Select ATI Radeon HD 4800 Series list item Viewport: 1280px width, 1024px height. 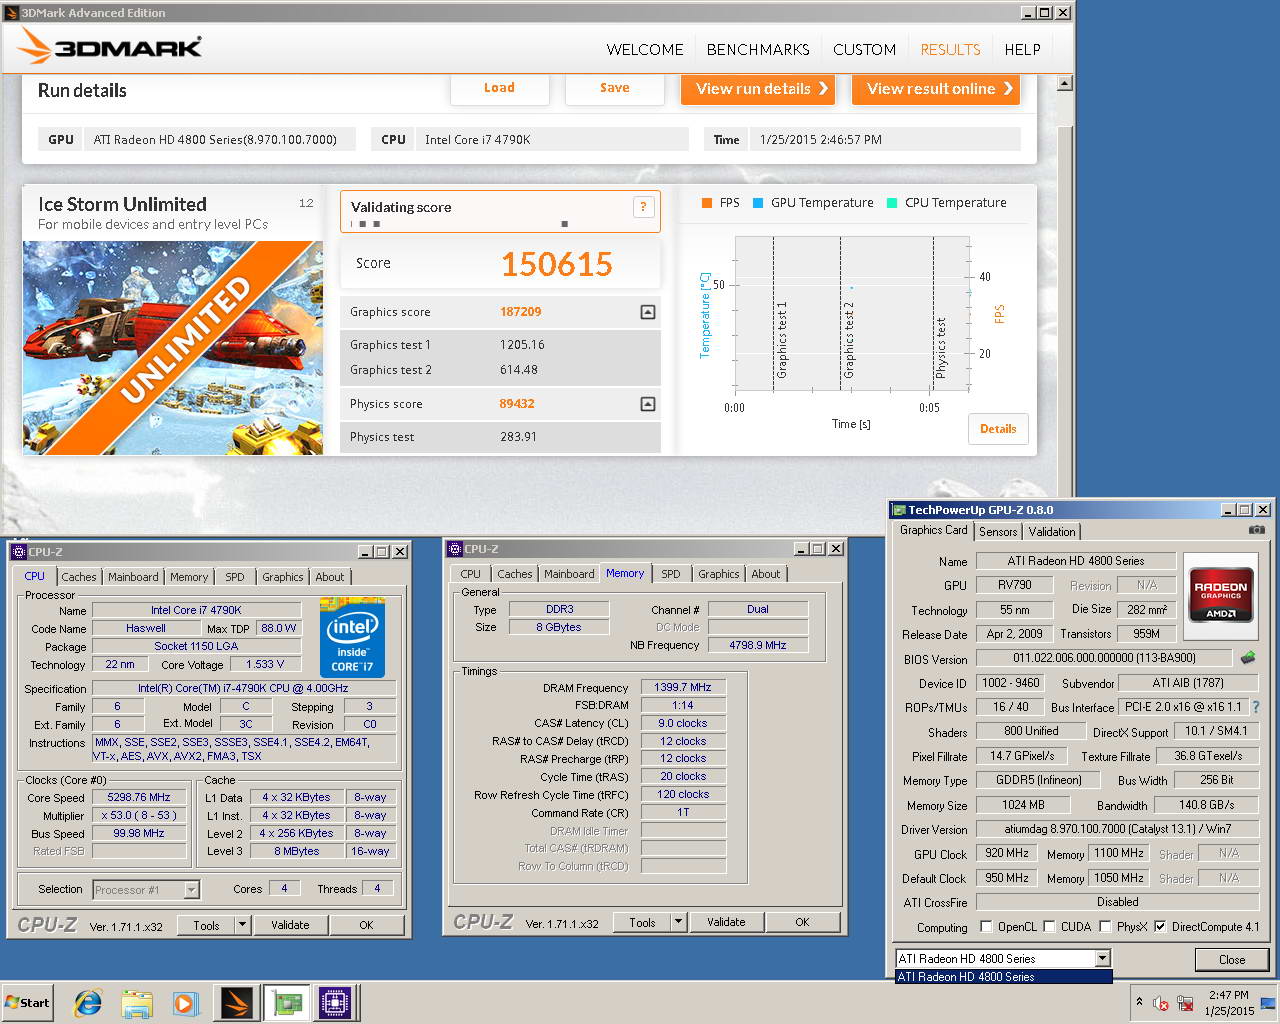pyautogui.click(x=1003, y=977)
